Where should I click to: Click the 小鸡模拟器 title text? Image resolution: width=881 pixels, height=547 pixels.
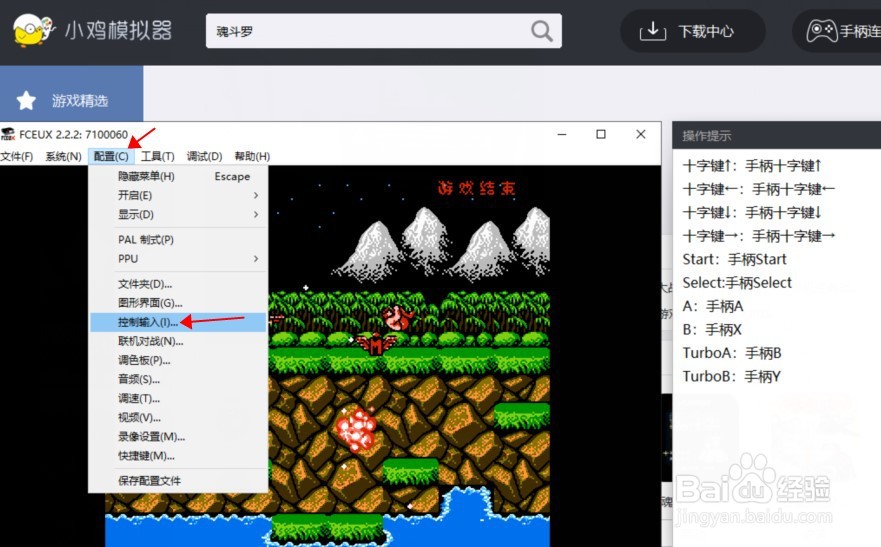(118, 30)
